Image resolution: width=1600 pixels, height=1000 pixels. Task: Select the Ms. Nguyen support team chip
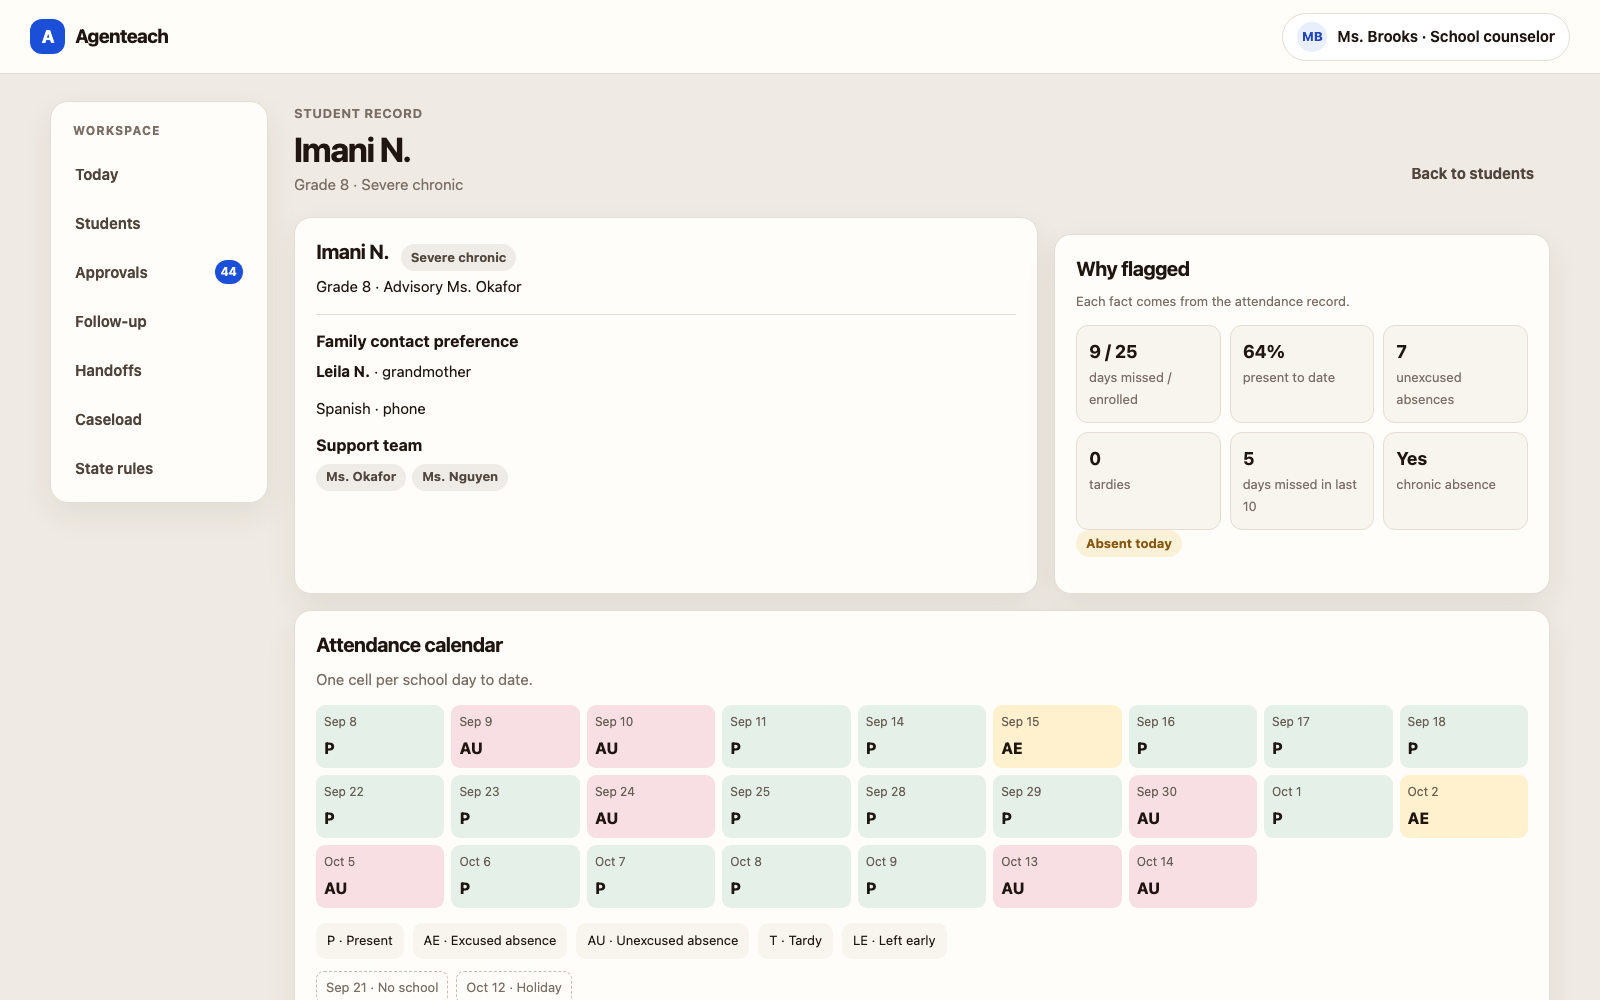pyautogui.click(x=460, y=477)
